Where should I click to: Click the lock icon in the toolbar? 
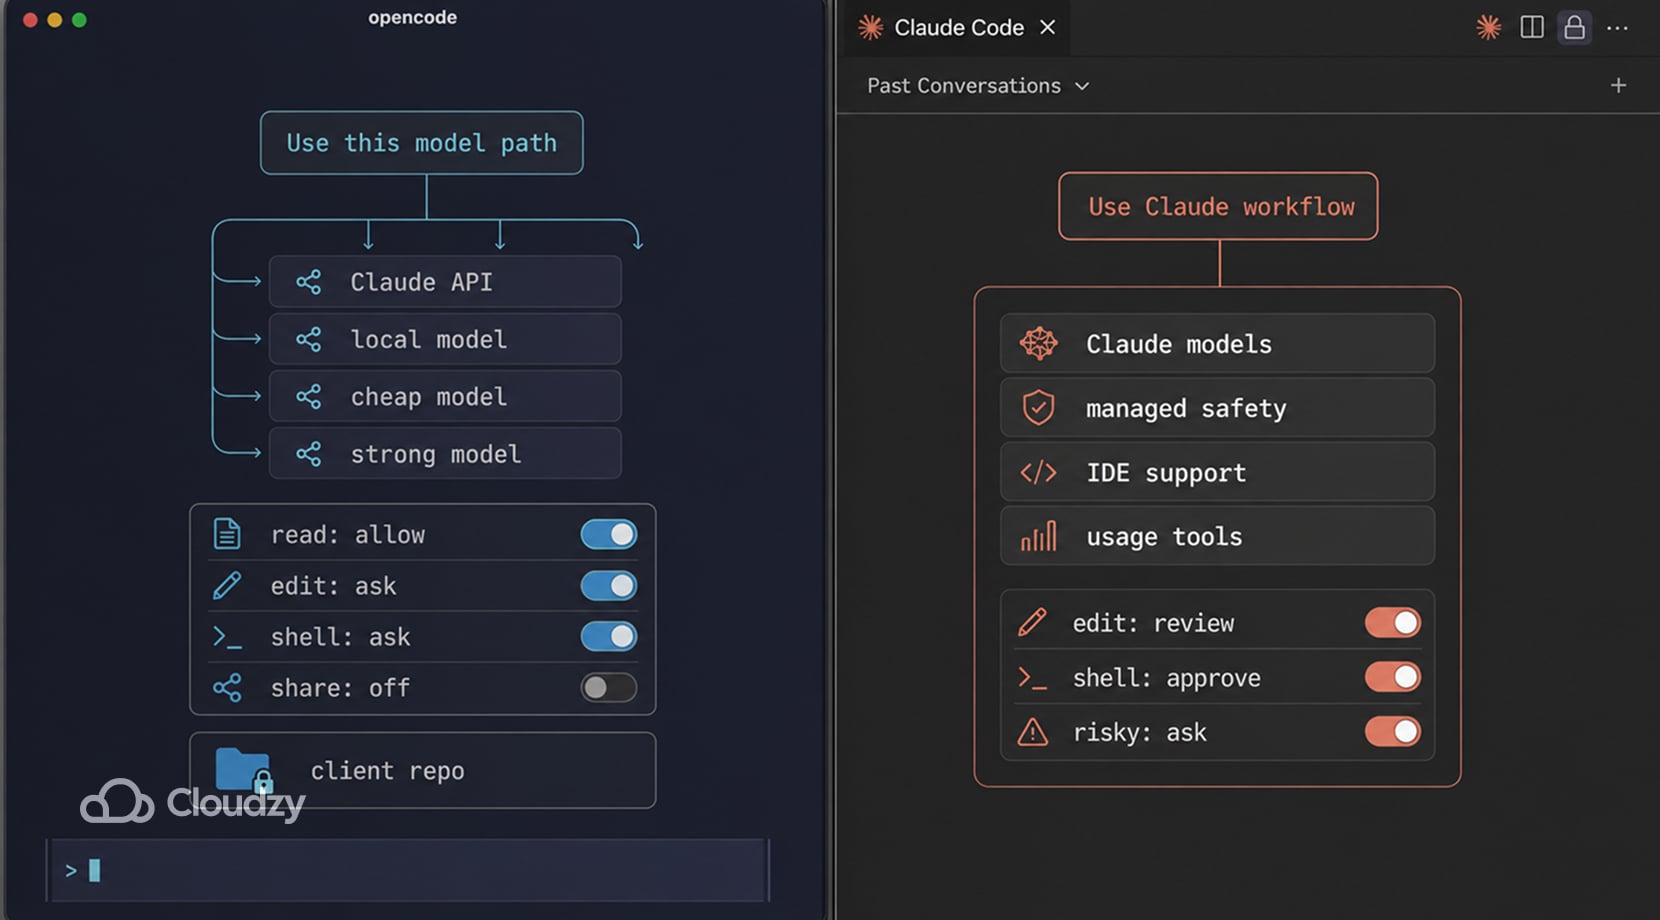[x=1574, y=27]
